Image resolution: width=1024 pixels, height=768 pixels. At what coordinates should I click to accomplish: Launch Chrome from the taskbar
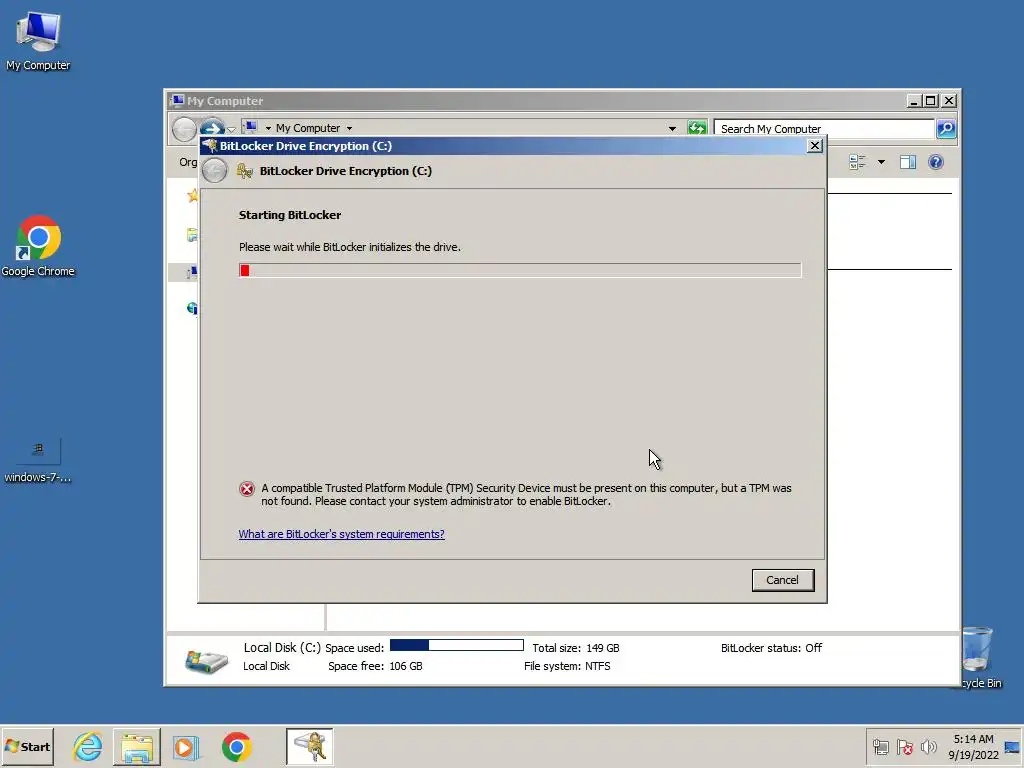[x=236, y=746]
